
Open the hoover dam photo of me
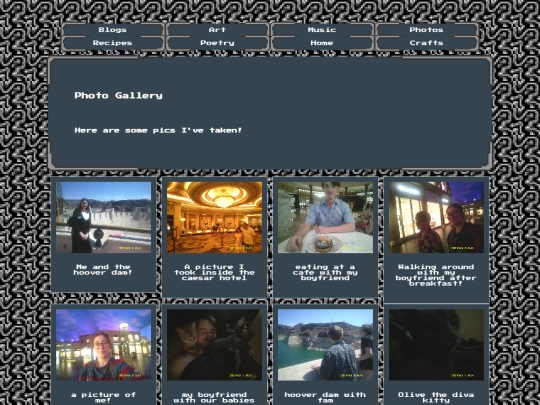103,217
